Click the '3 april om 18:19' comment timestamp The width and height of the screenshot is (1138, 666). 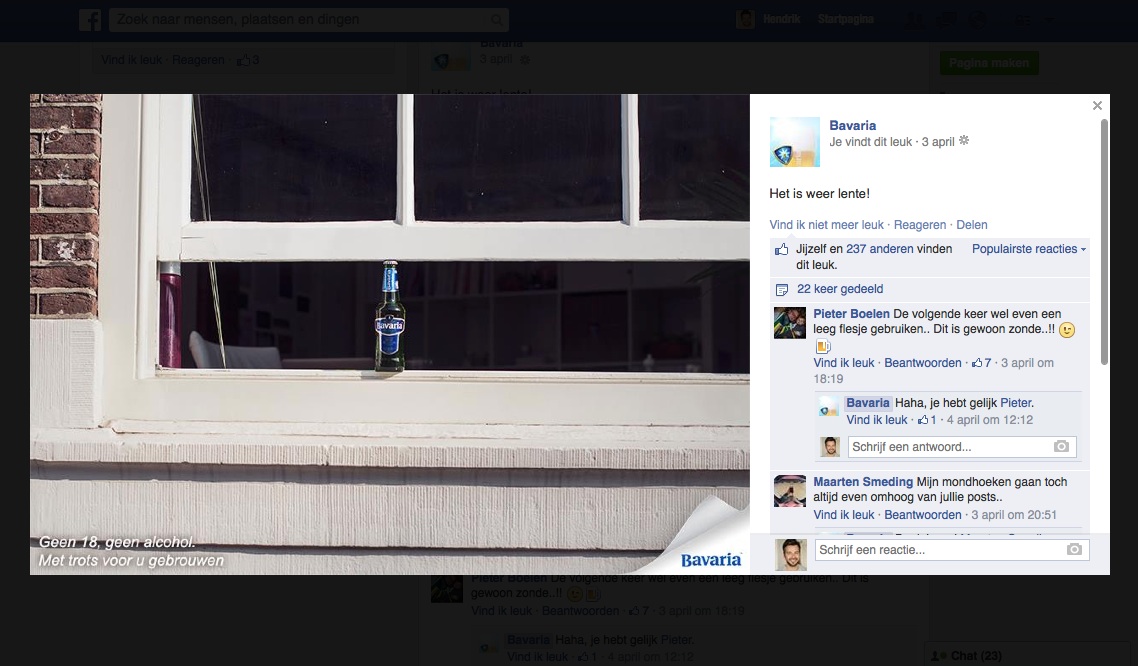(933, 371)
